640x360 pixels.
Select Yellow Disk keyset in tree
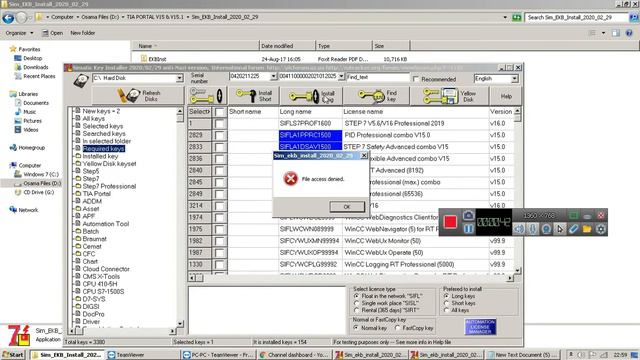(x=109, y=164)
